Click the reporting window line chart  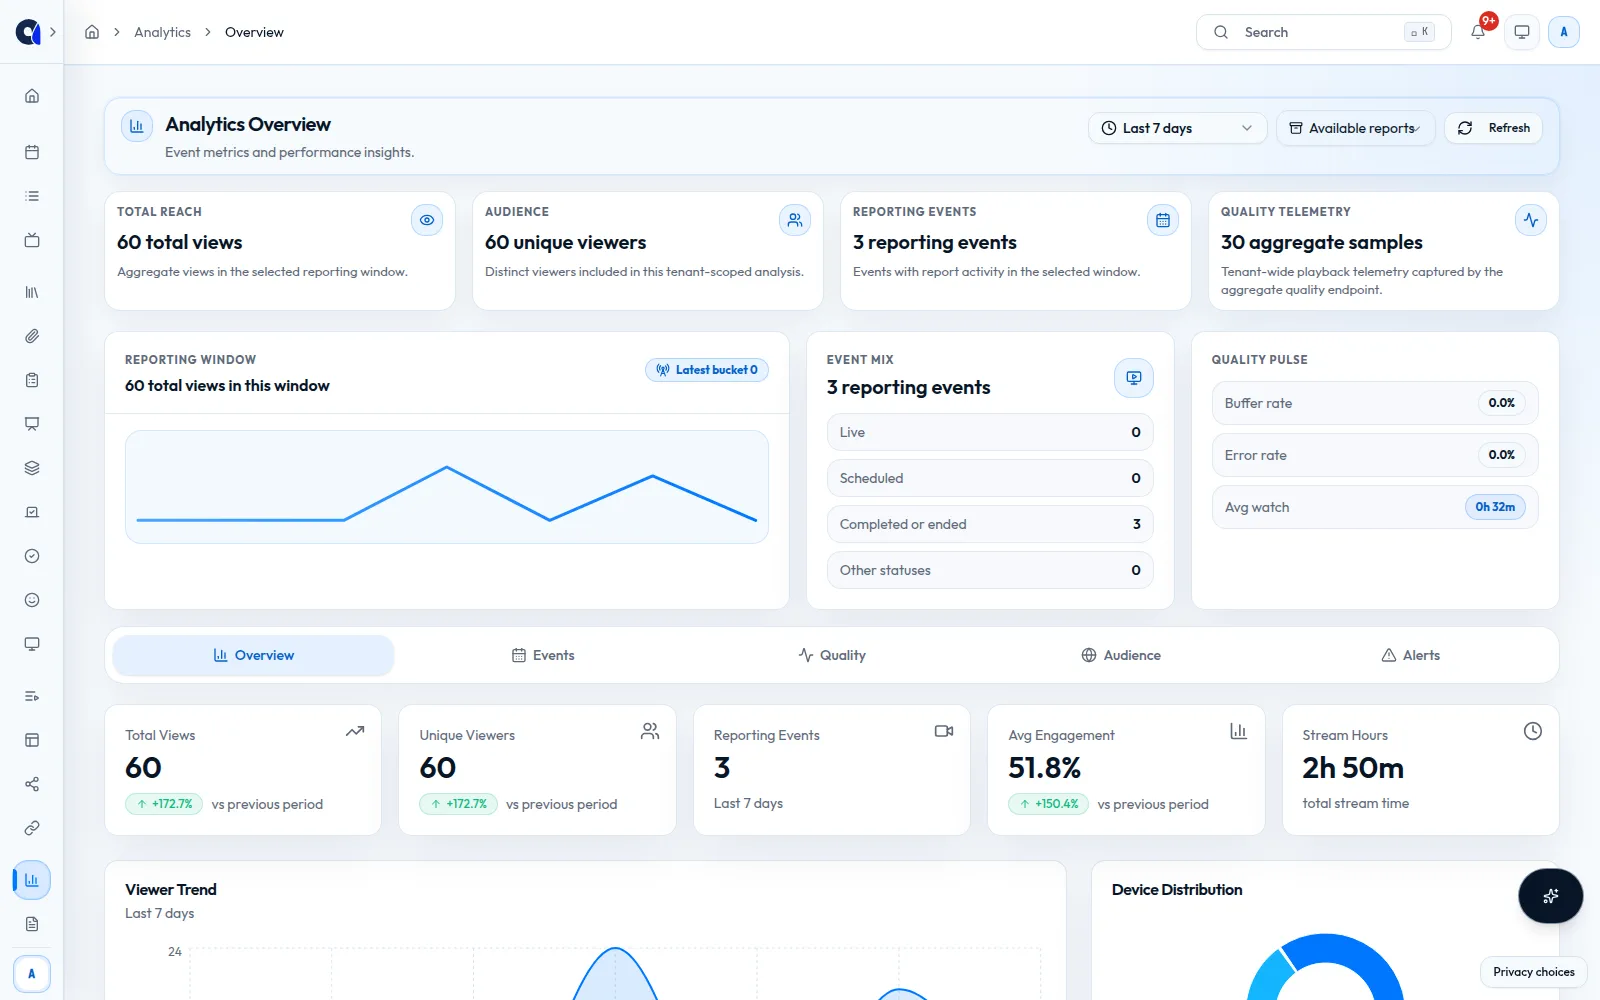point(447,487)
